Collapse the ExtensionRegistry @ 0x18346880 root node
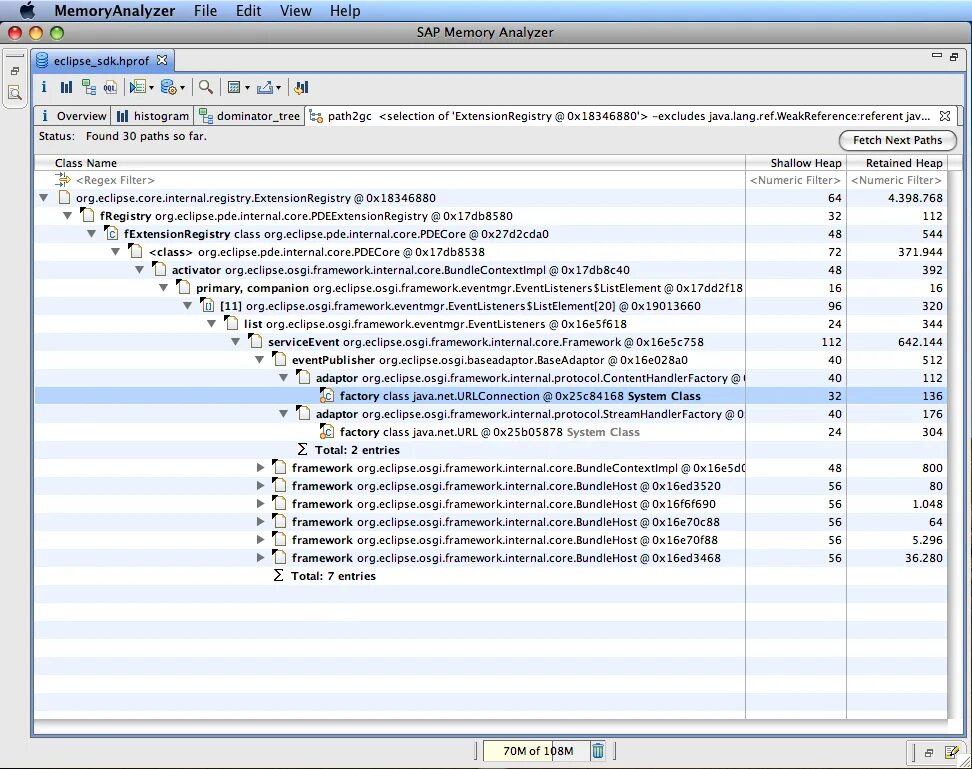The height and width of the screenshot is (769, 972). pos(43,198)
